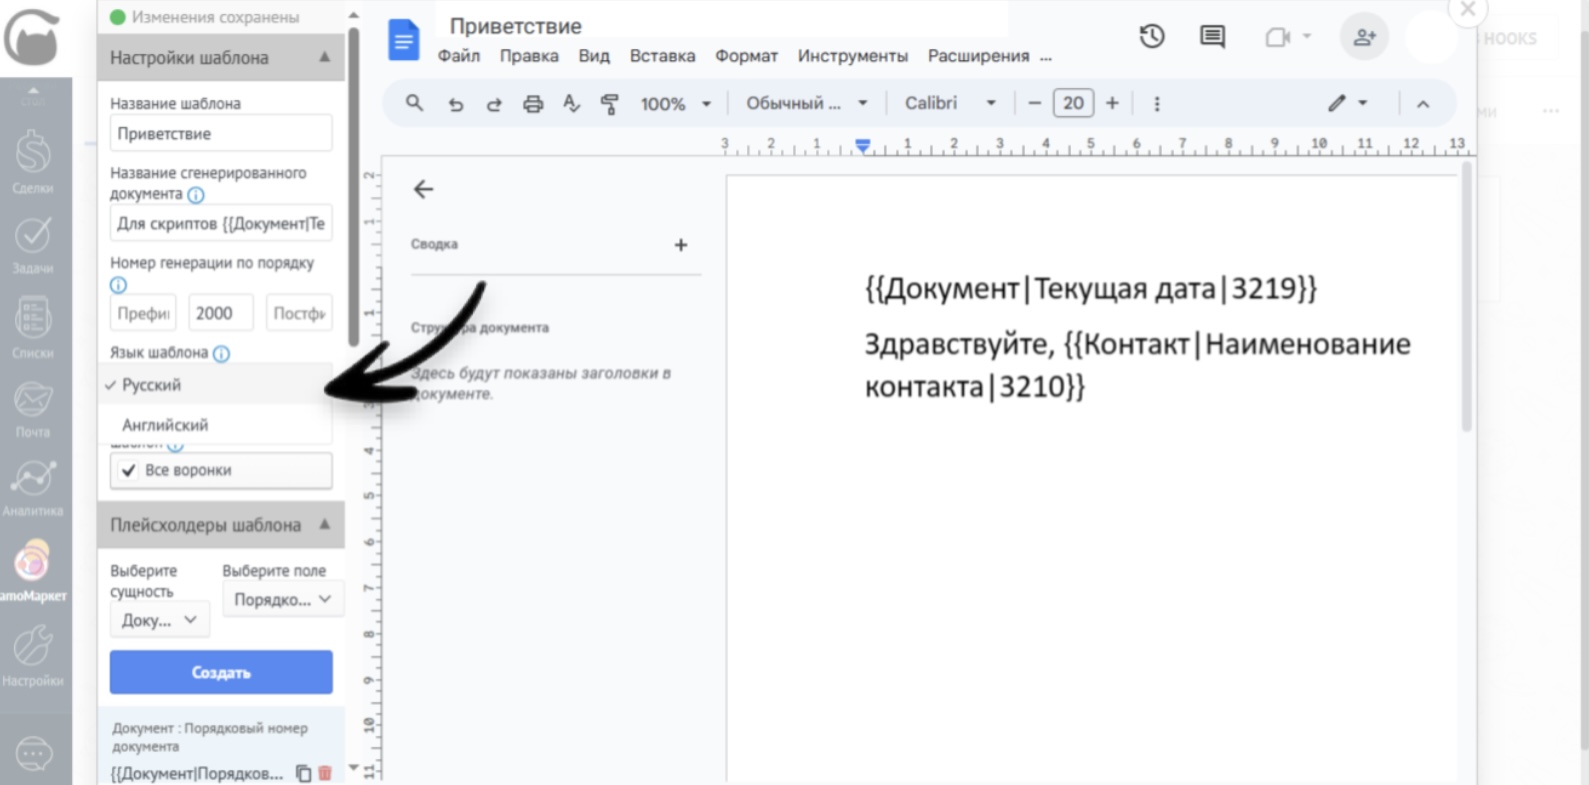Click the redo arrow
1589x785 pixels.
tap(494, 104)
